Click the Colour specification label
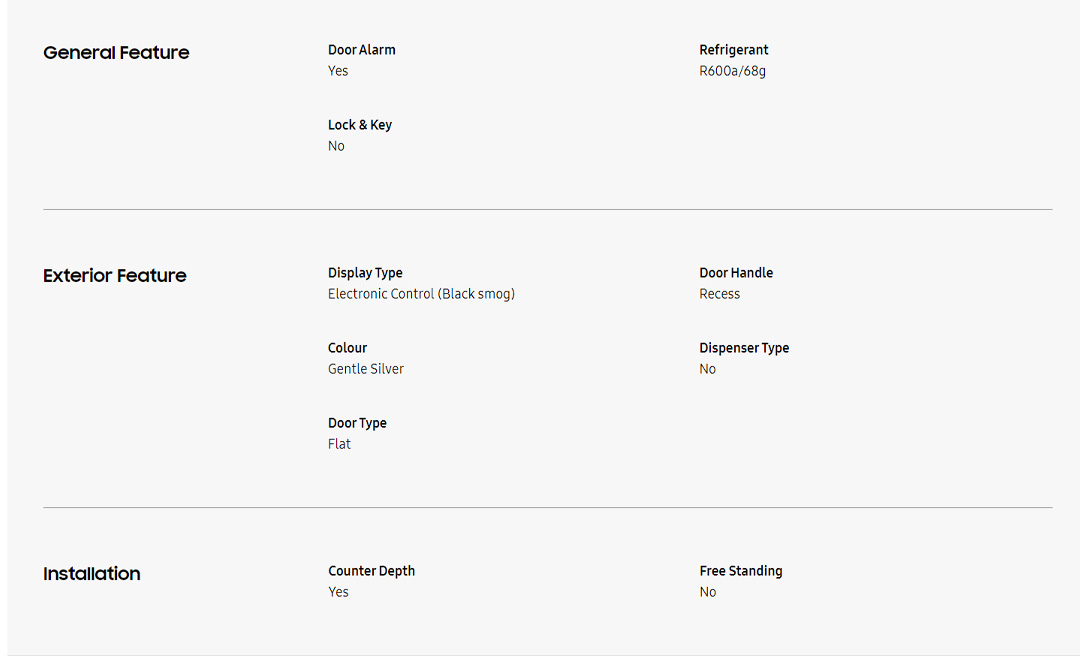Image resolution: width=1080 pixels, height=656 pixels. 347,348
